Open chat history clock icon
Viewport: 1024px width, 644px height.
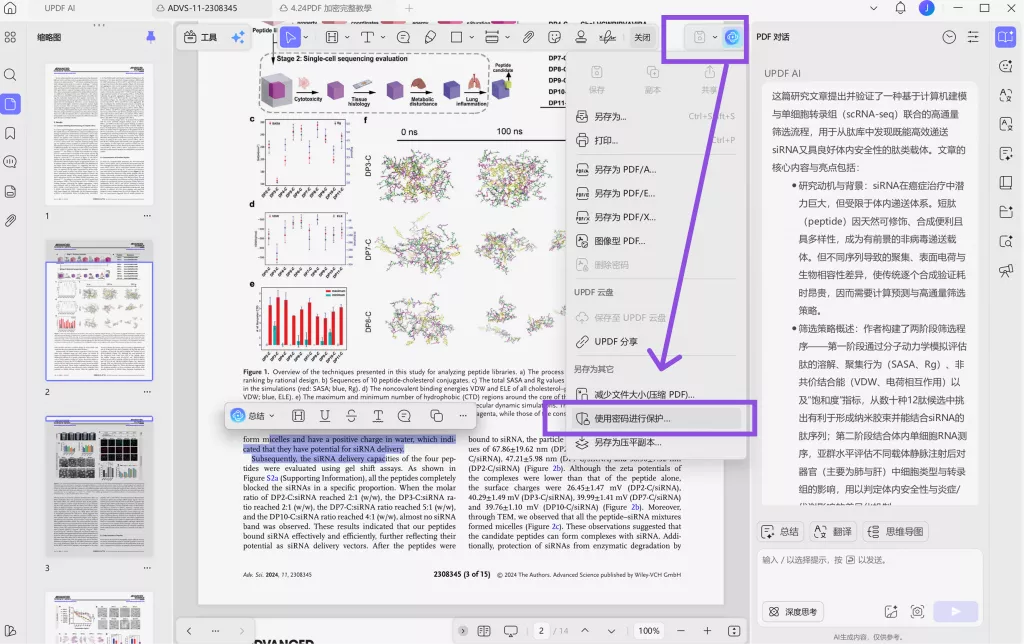coord(949,37)
